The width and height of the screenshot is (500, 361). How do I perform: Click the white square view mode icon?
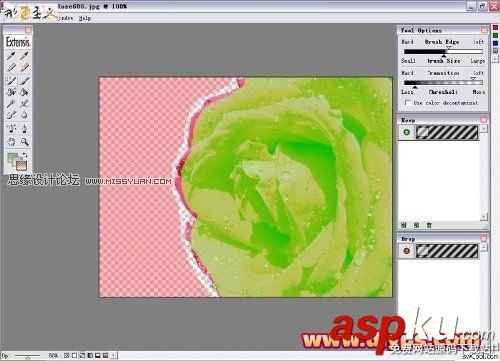(74, 356)
